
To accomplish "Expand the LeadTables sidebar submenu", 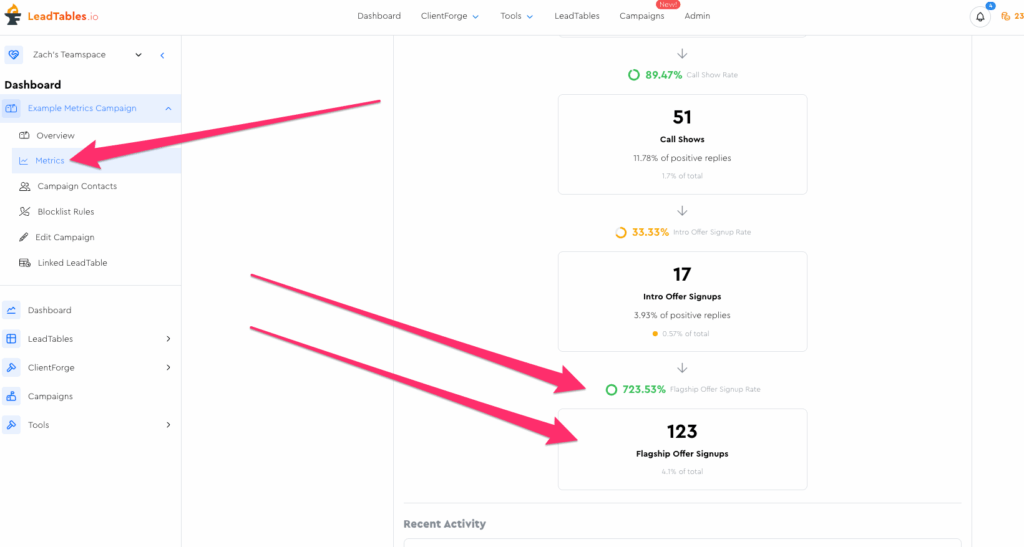I will click(x=168, y=339).
